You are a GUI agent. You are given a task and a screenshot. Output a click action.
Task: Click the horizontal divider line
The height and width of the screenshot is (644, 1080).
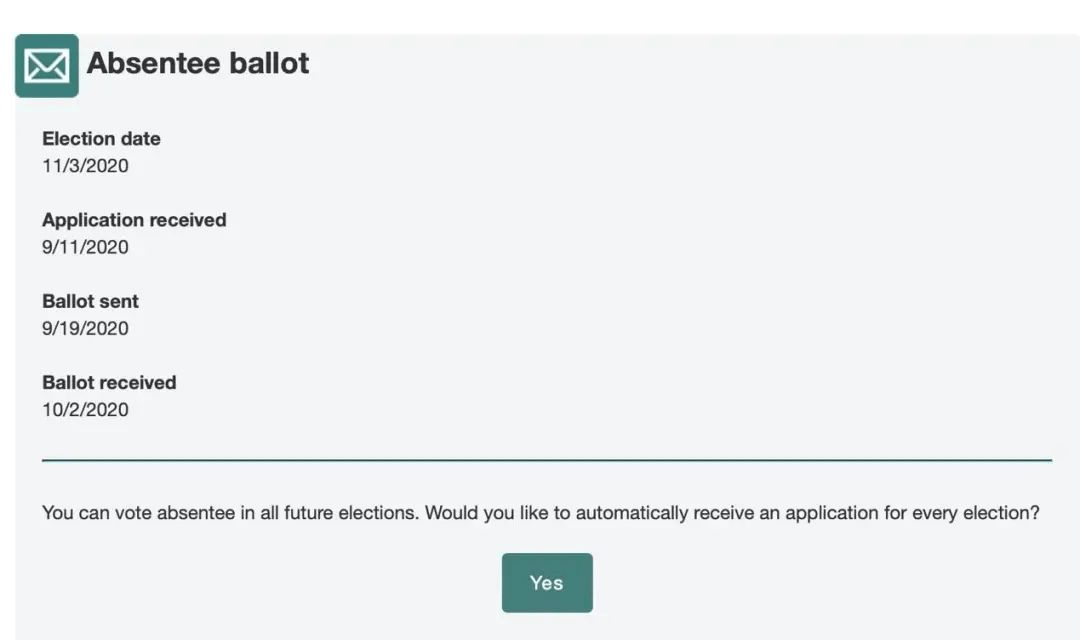click(547, 459)
